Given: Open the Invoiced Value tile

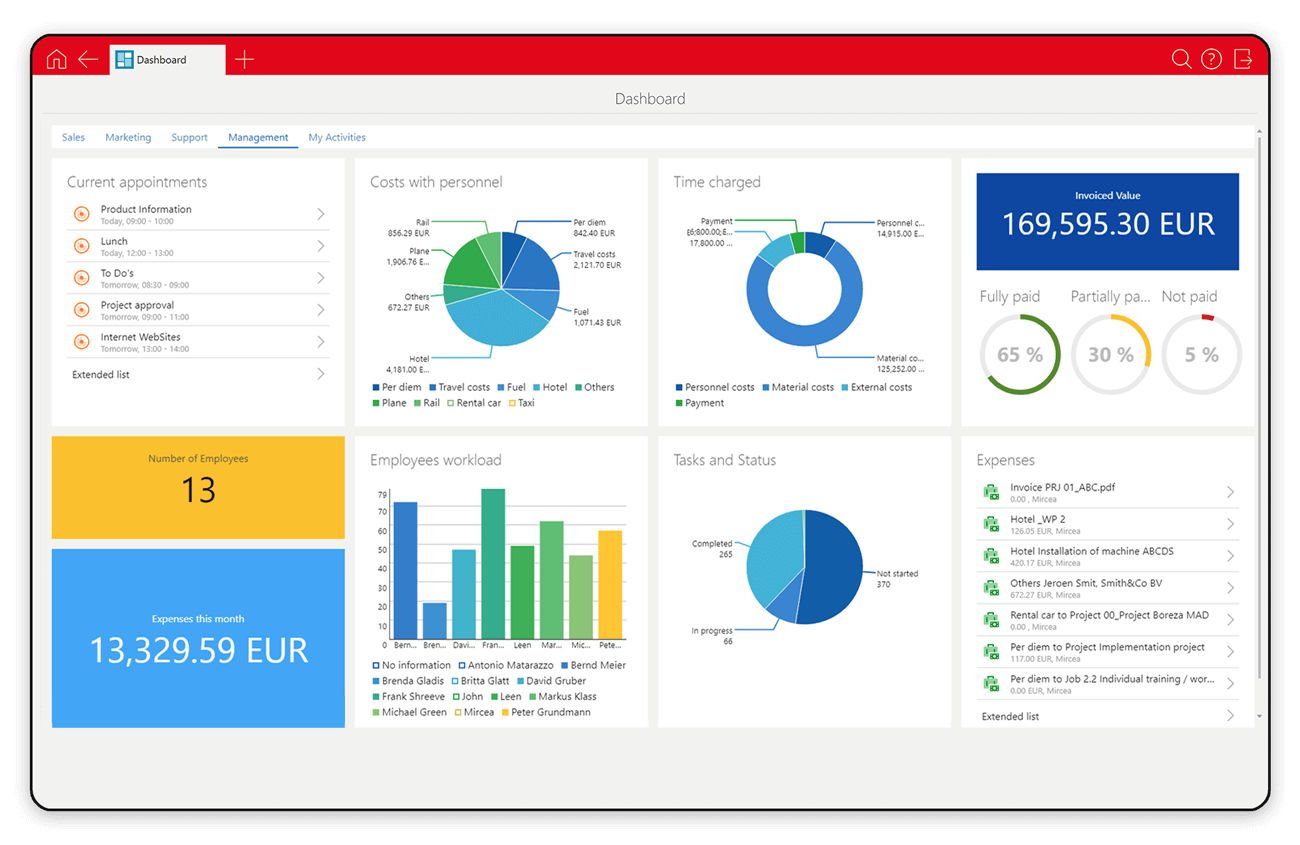Looking at the screenshot, I should point(1108,221).
